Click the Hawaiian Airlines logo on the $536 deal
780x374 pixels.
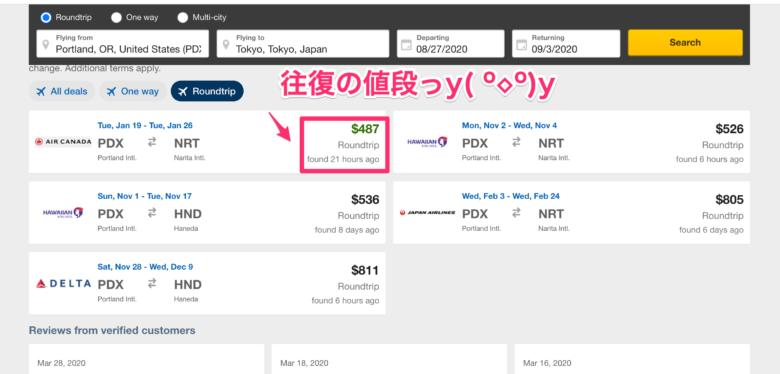[63, 213]
